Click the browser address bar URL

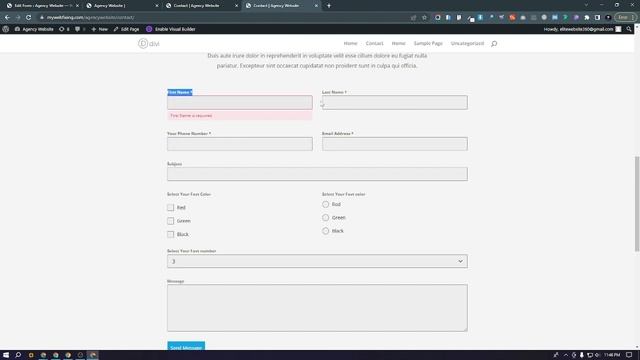(x=91, y=18)
